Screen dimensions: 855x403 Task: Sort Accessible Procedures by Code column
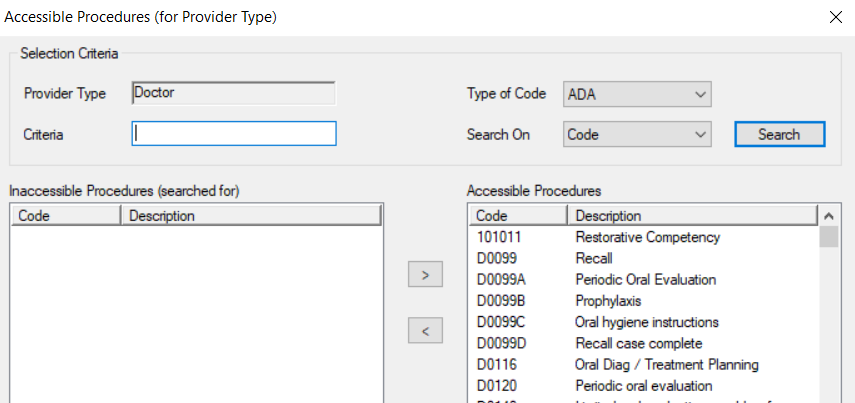tap(517, 216)
